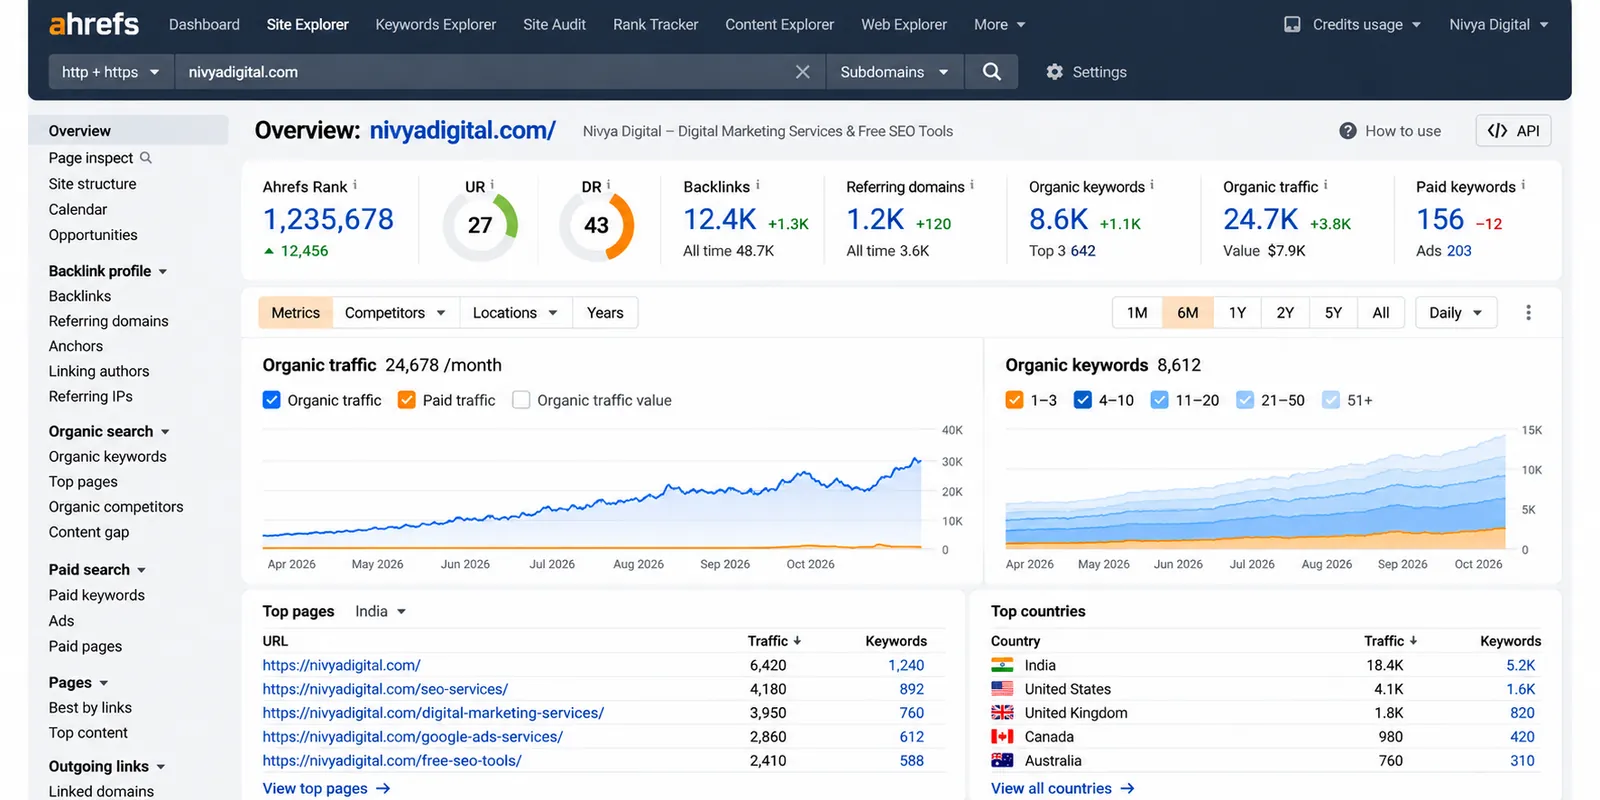Viewport: 1600px width, 800px height.
Task: Open the seo-services URL in Top pages
Action: tap(385, 689)
